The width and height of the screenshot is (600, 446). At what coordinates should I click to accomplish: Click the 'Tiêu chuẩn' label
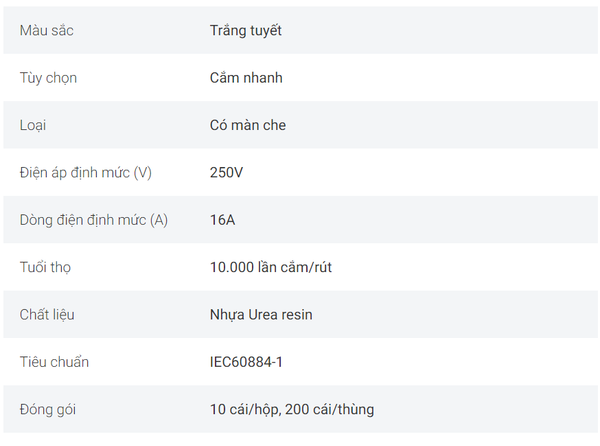tap(54, 362)
